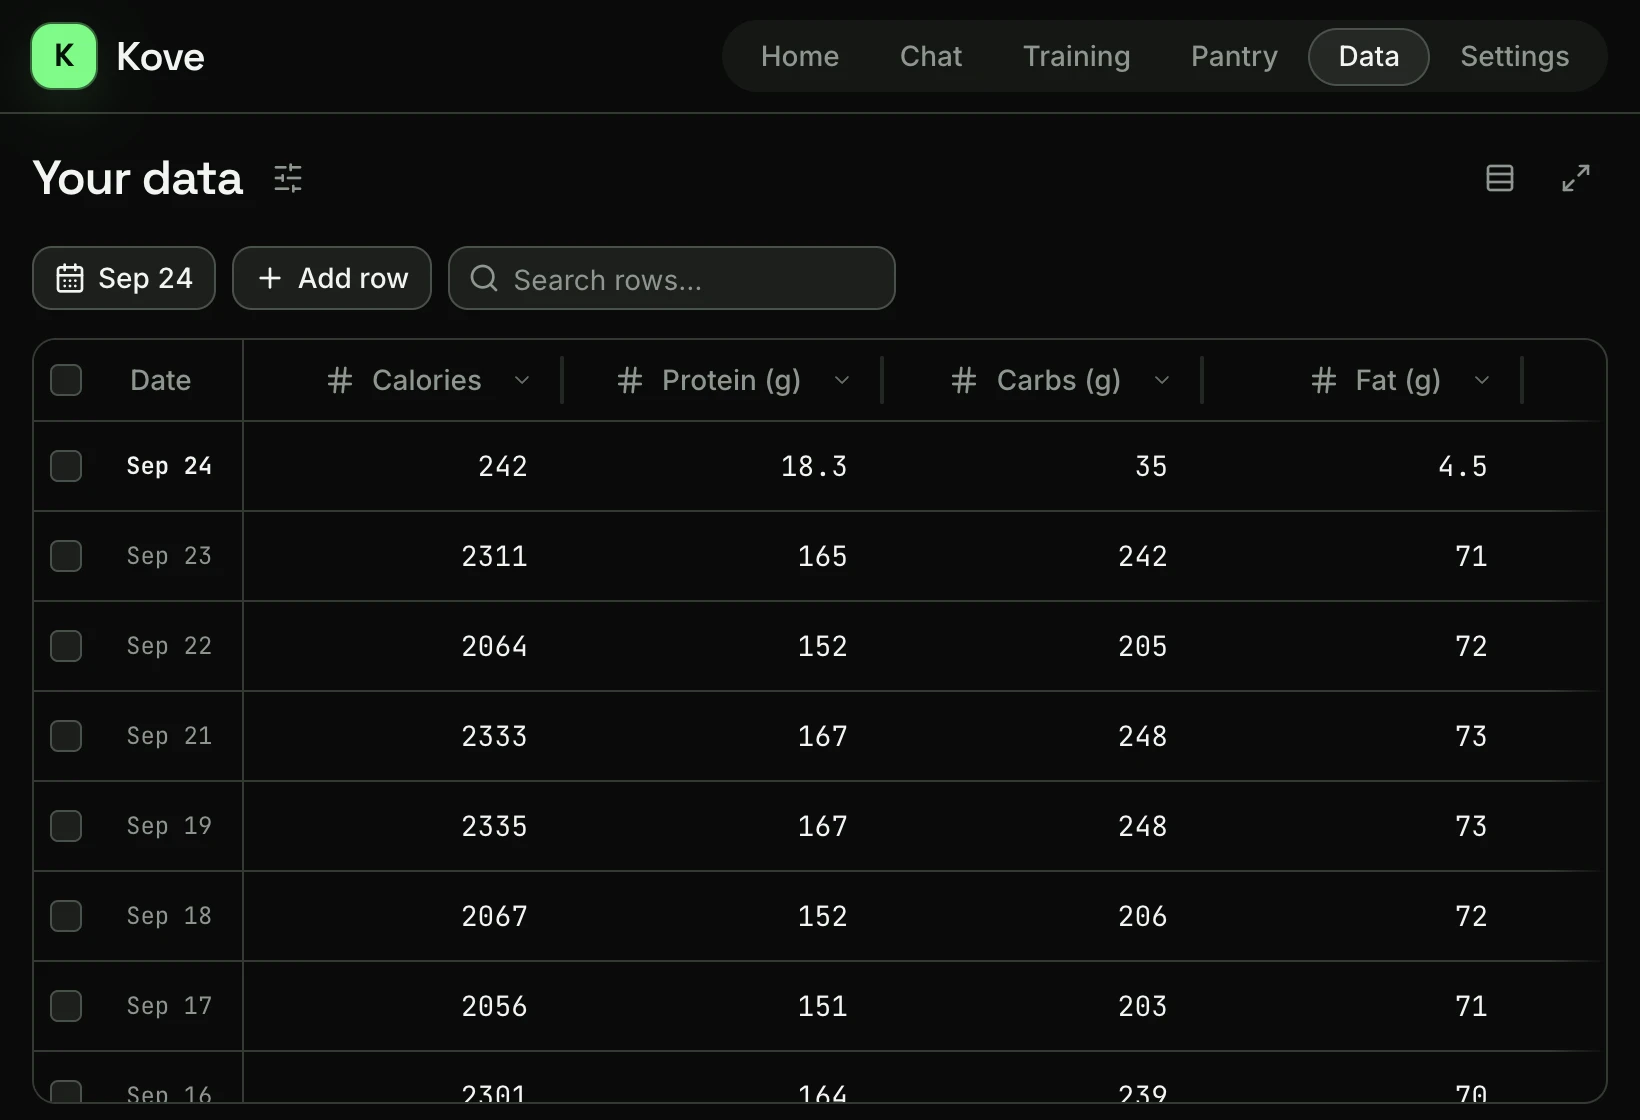Open the Protein (g) column dropdown chevron

(x=842, y=380)
